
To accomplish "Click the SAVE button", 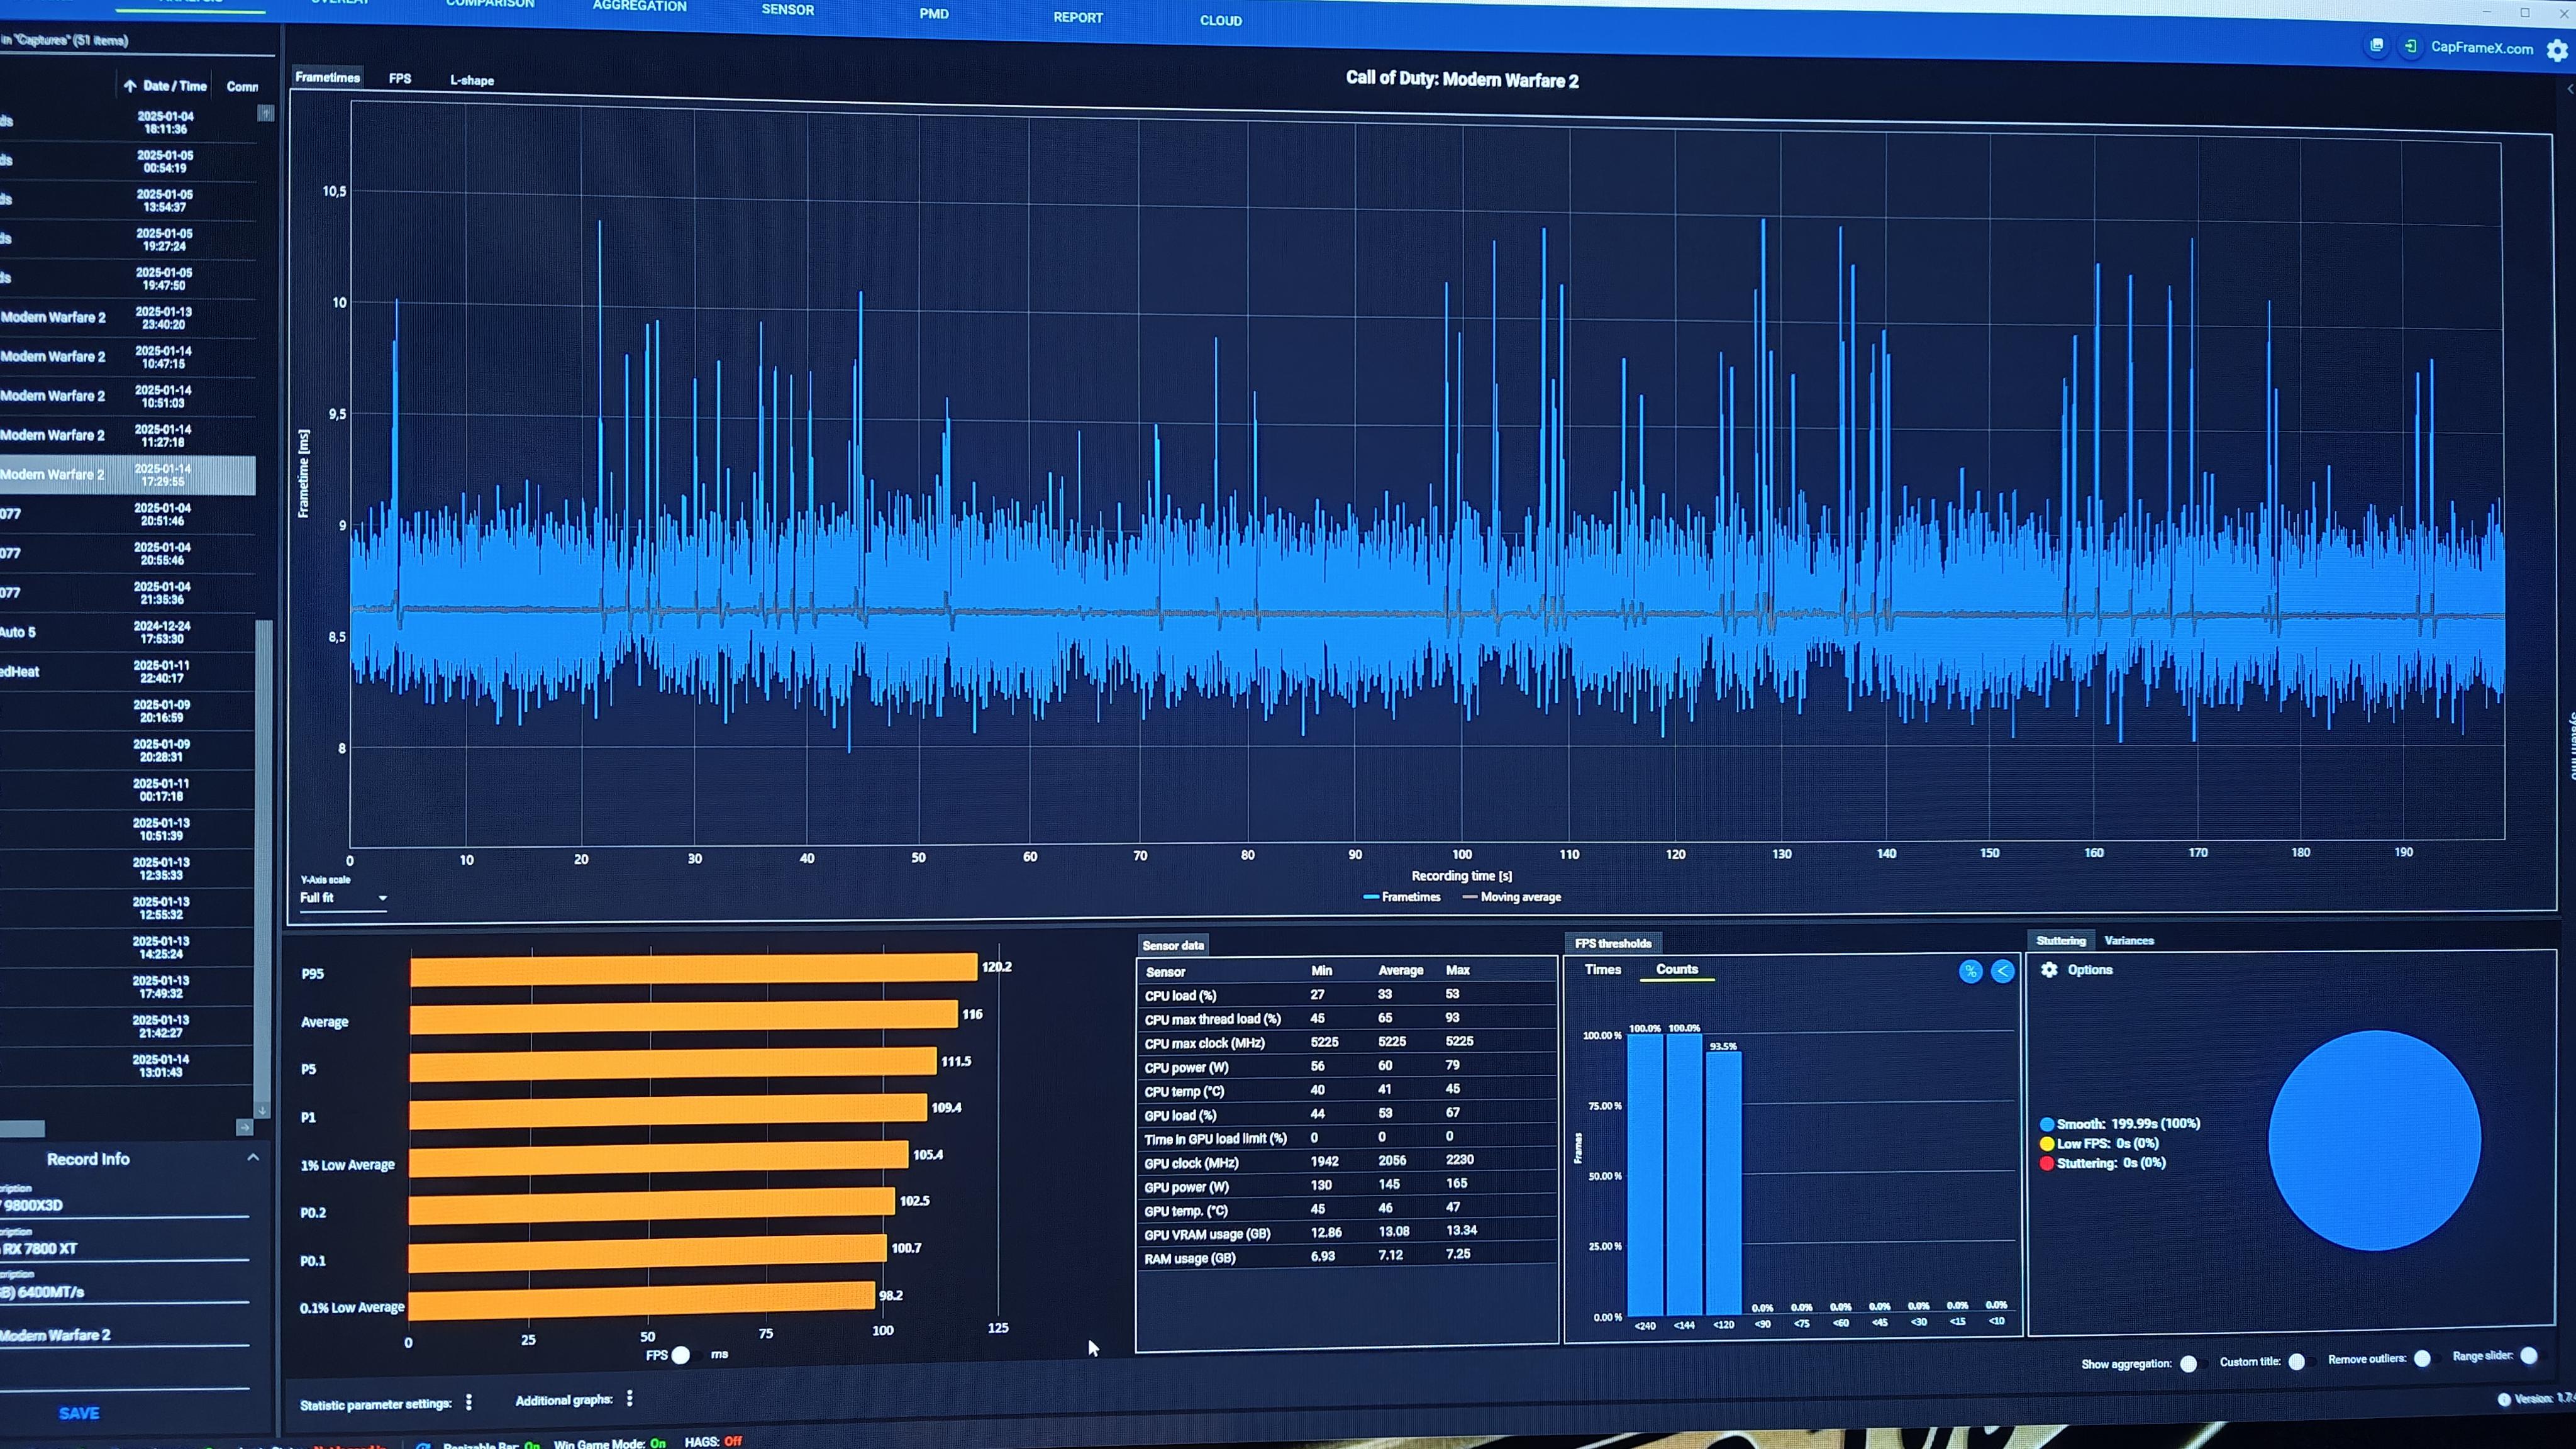I will point(79,1412).
